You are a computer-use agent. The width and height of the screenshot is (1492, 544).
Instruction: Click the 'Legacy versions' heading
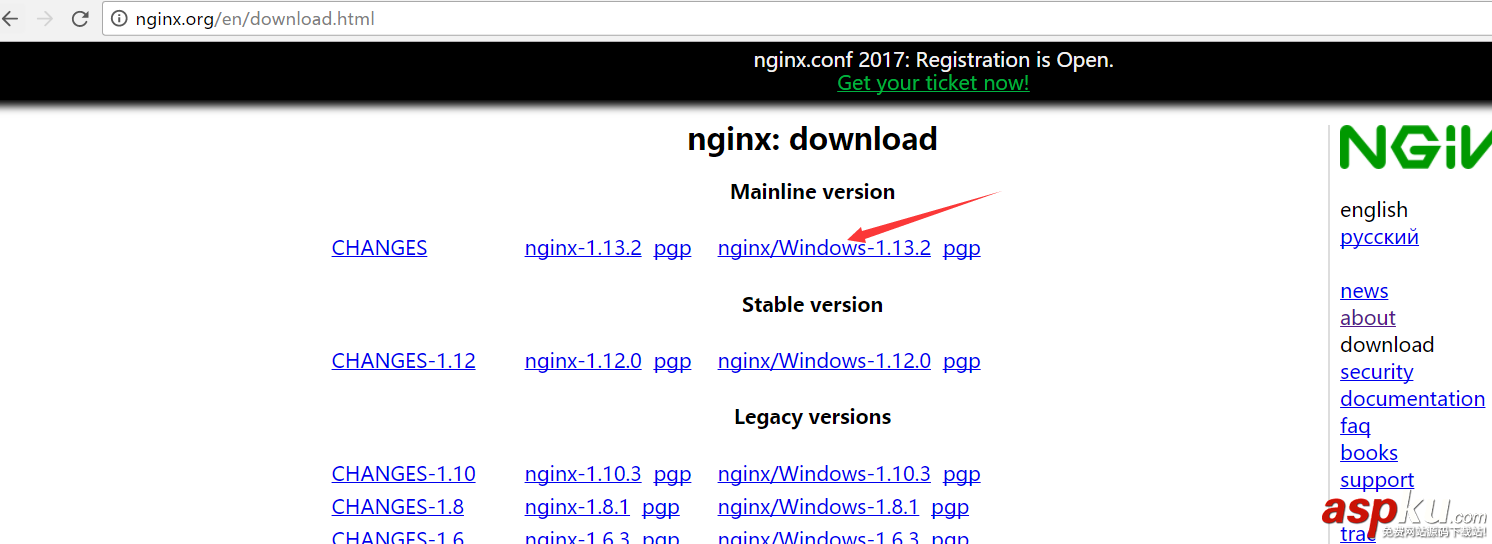(812, 417)
